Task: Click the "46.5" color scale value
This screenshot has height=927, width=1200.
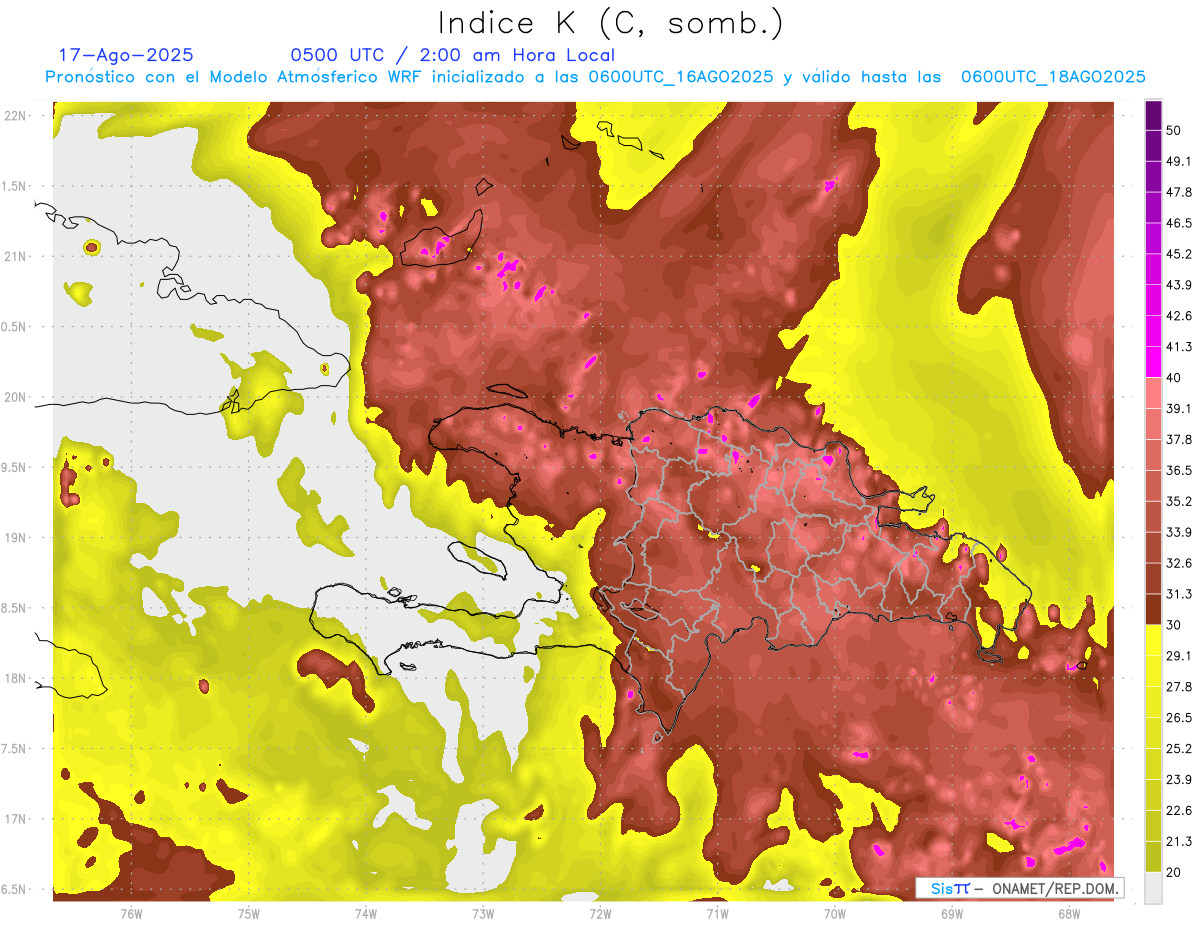Action: pyautogui.click(x=1179, y=223)
